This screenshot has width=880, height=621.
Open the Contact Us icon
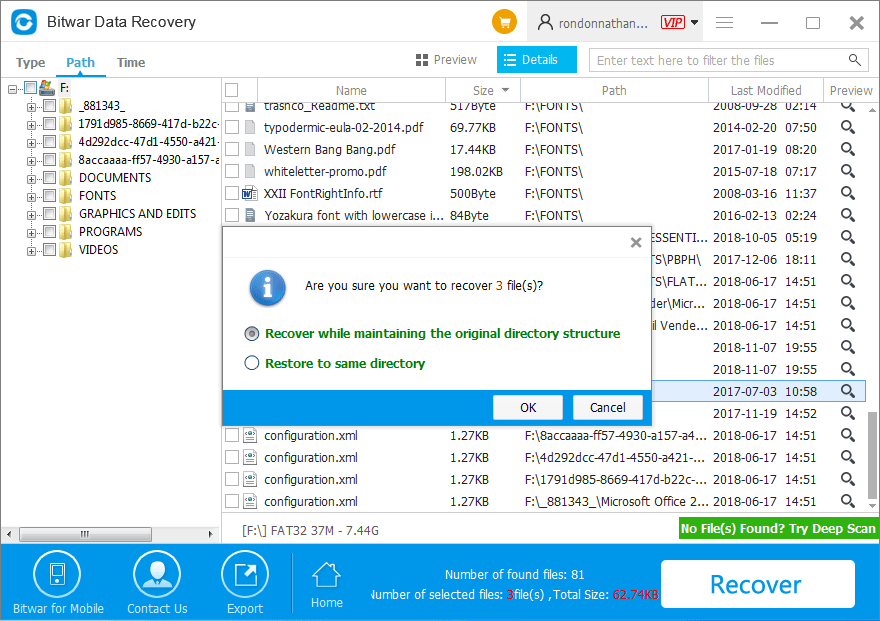coord(157,575)
